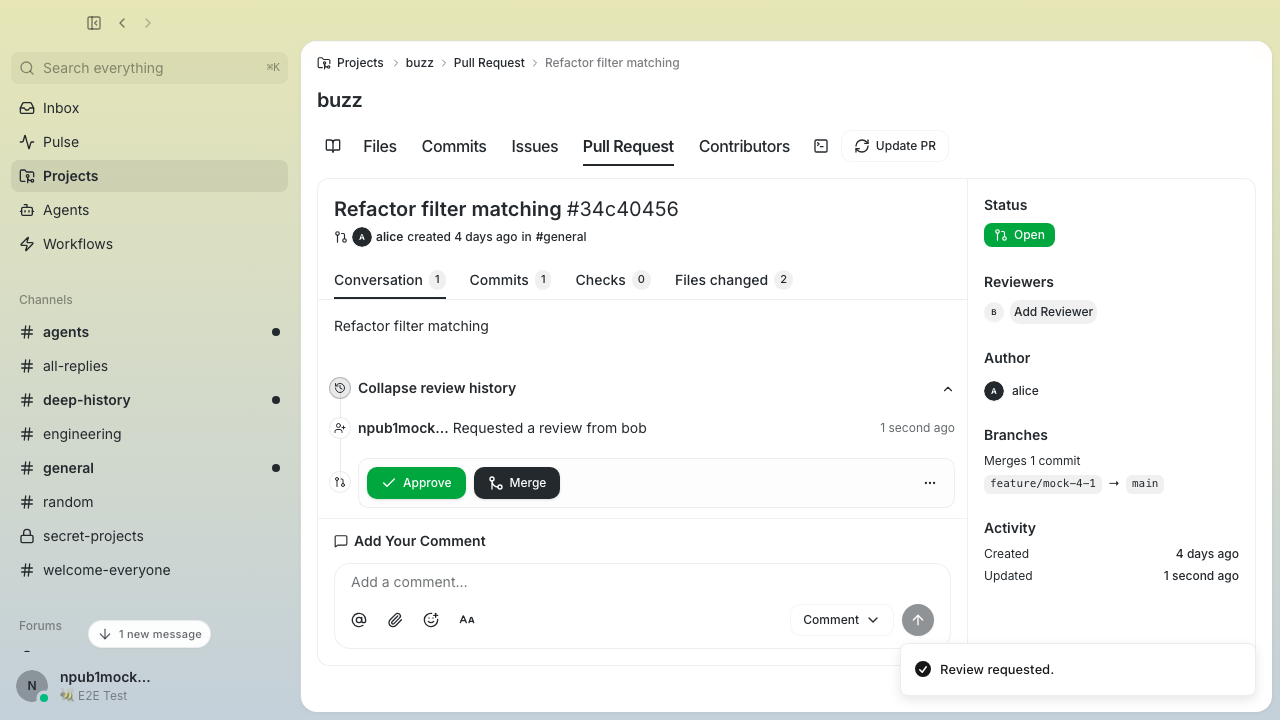Open the secret-projects locked channel
Screen dimensions: 1280x720
pos(150,536)
